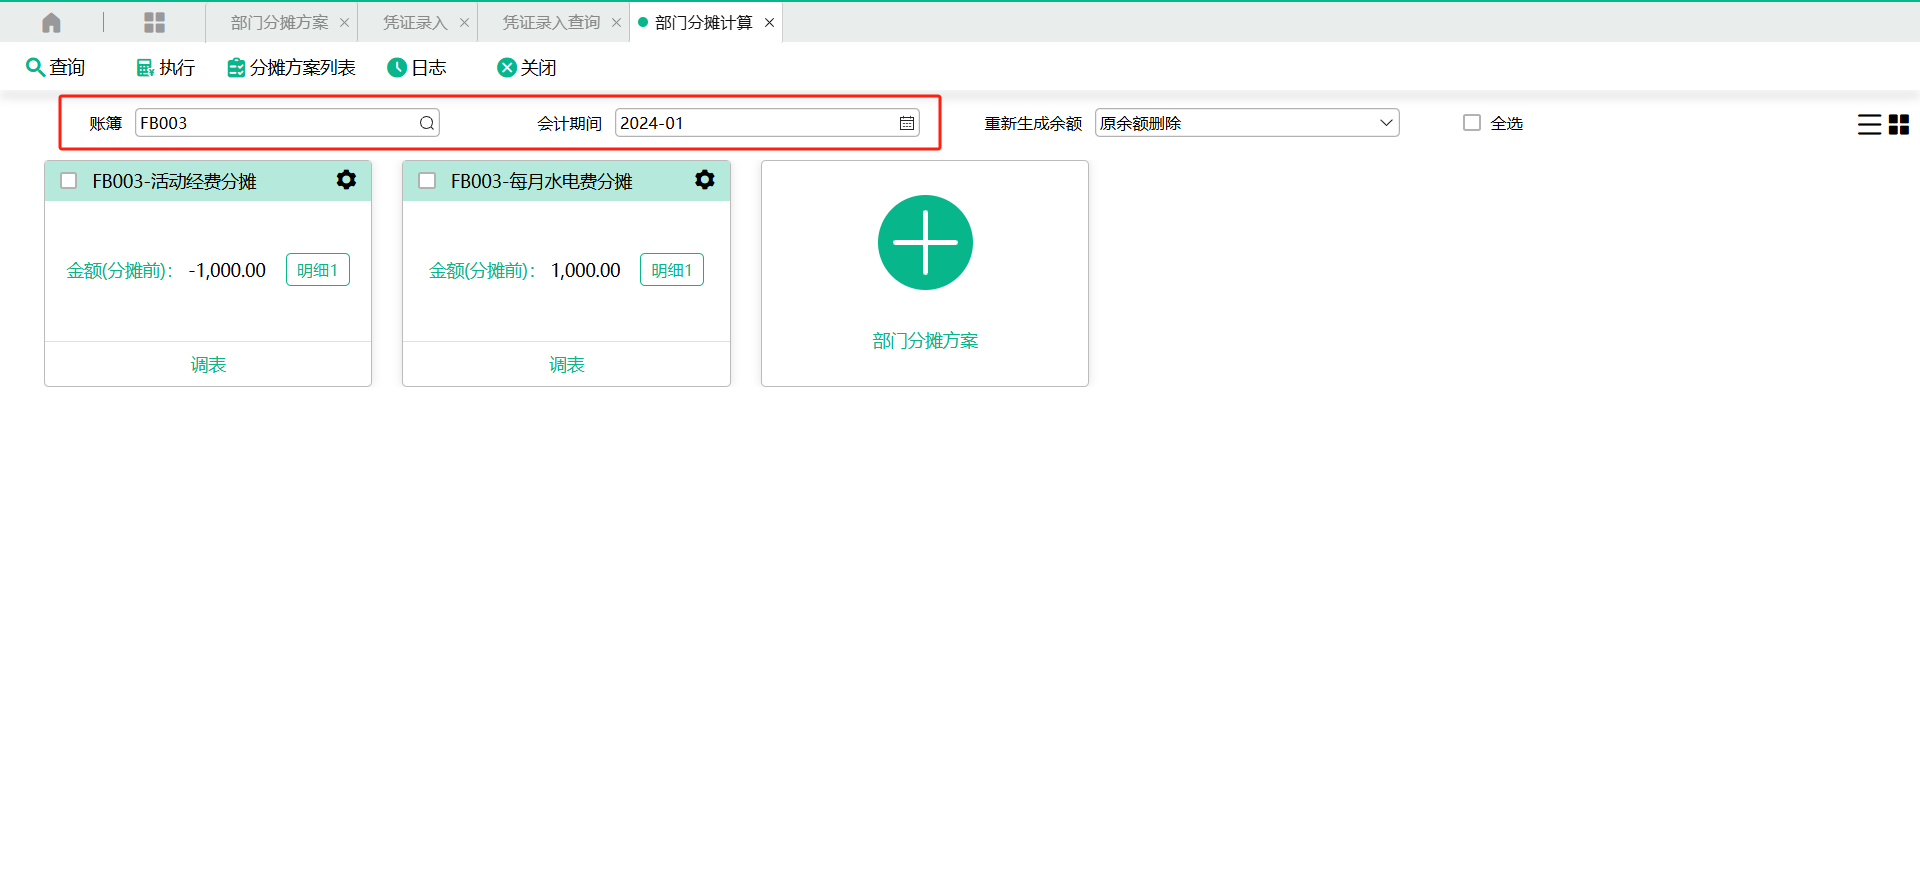The height and width of the screenshot is (895, 1920).
Task: Click the -1,000.00 amount value
Action: pyautogui.click(x=227, y=270)
